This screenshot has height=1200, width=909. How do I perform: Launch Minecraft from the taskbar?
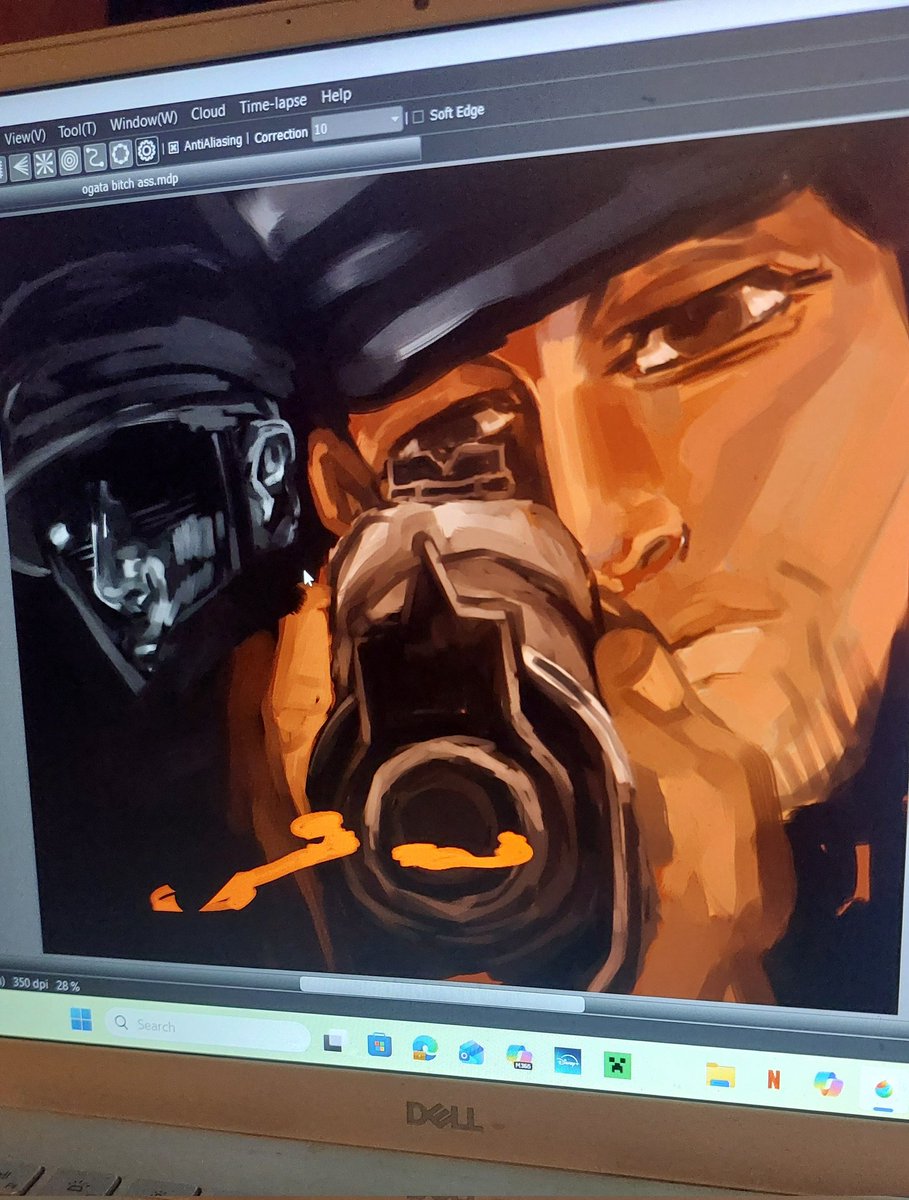tap(617, 1064)
